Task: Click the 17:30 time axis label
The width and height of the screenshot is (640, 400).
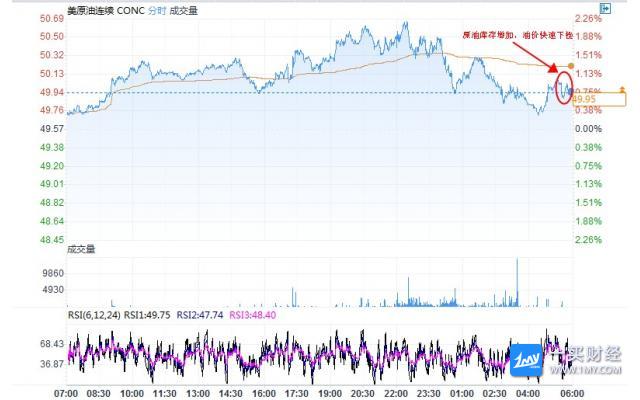Action: coord(296,394)
